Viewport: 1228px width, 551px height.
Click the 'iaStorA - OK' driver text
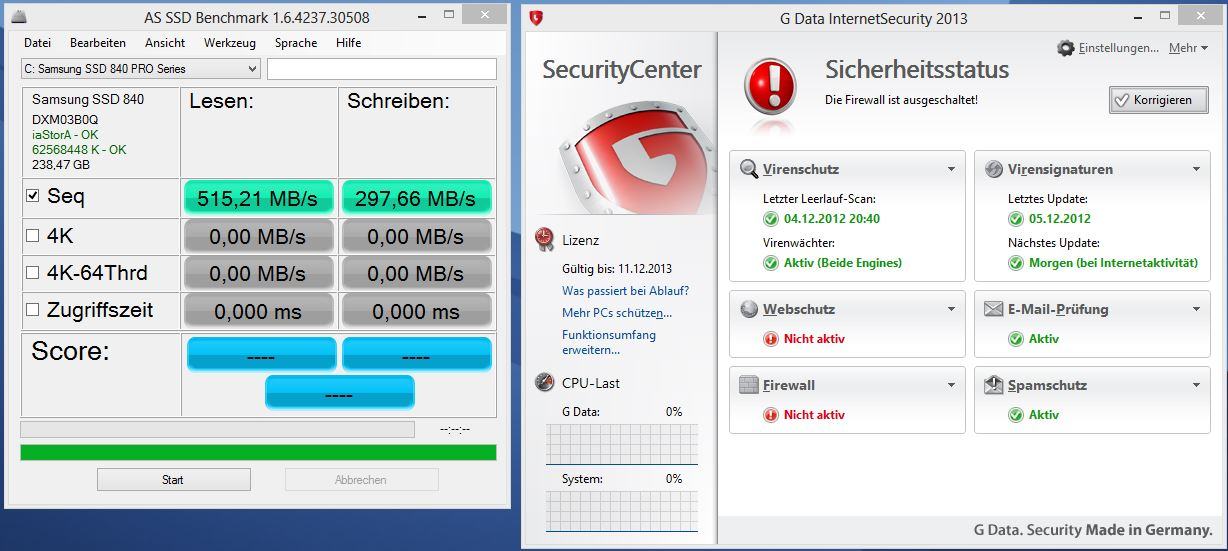pyautogui.click(x=65, y=135)
